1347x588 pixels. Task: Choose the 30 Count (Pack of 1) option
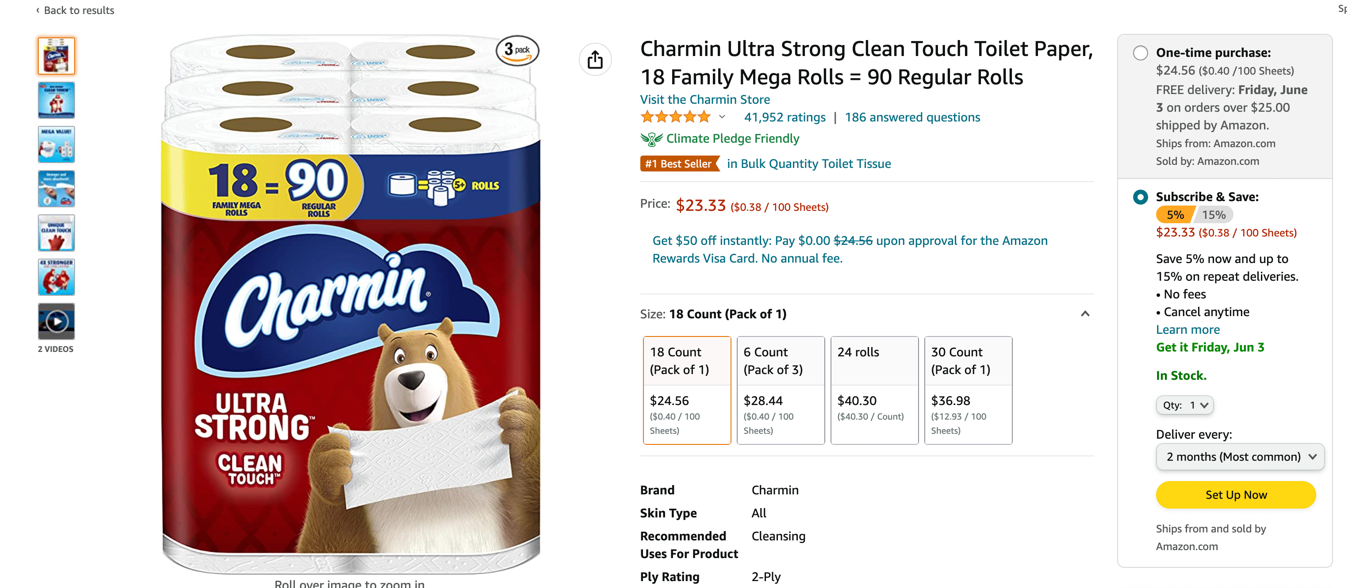click(968, 390)
